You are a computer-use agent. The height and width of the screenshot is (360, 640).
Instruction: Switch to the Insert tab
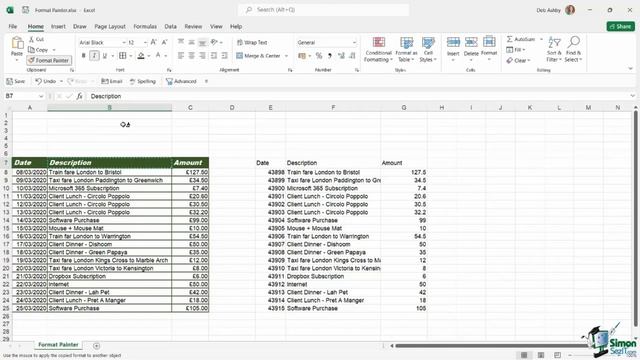click(58, 27)
